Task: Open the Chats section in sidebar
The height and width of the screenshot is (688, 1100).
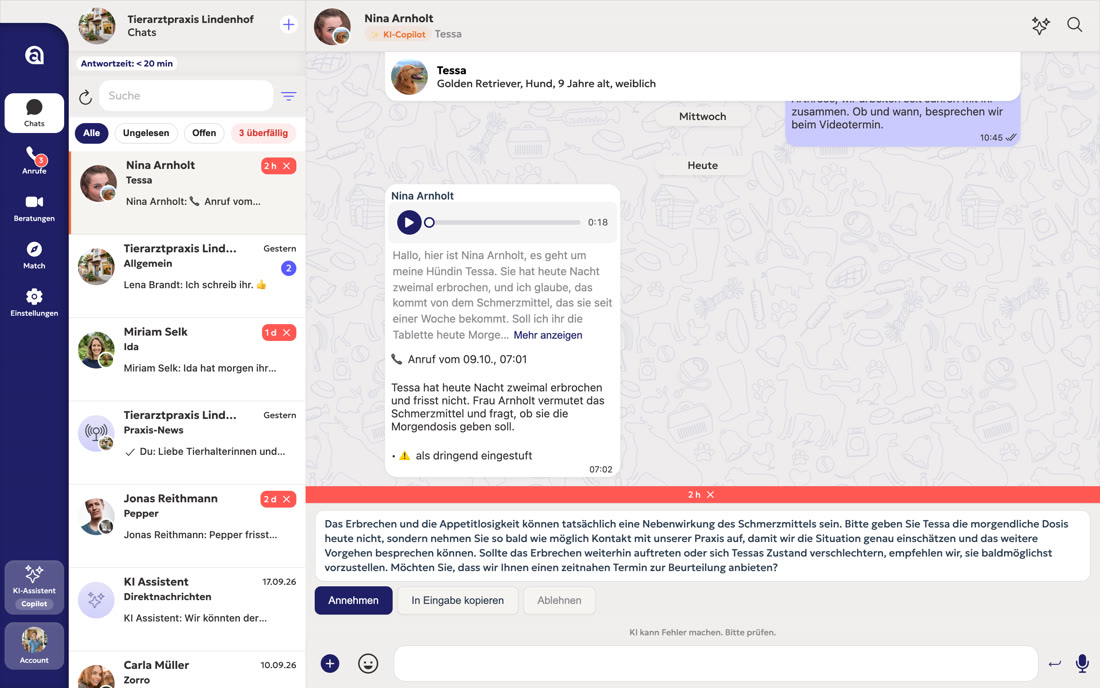Action: pyautogui.click(x=34, y=112)
